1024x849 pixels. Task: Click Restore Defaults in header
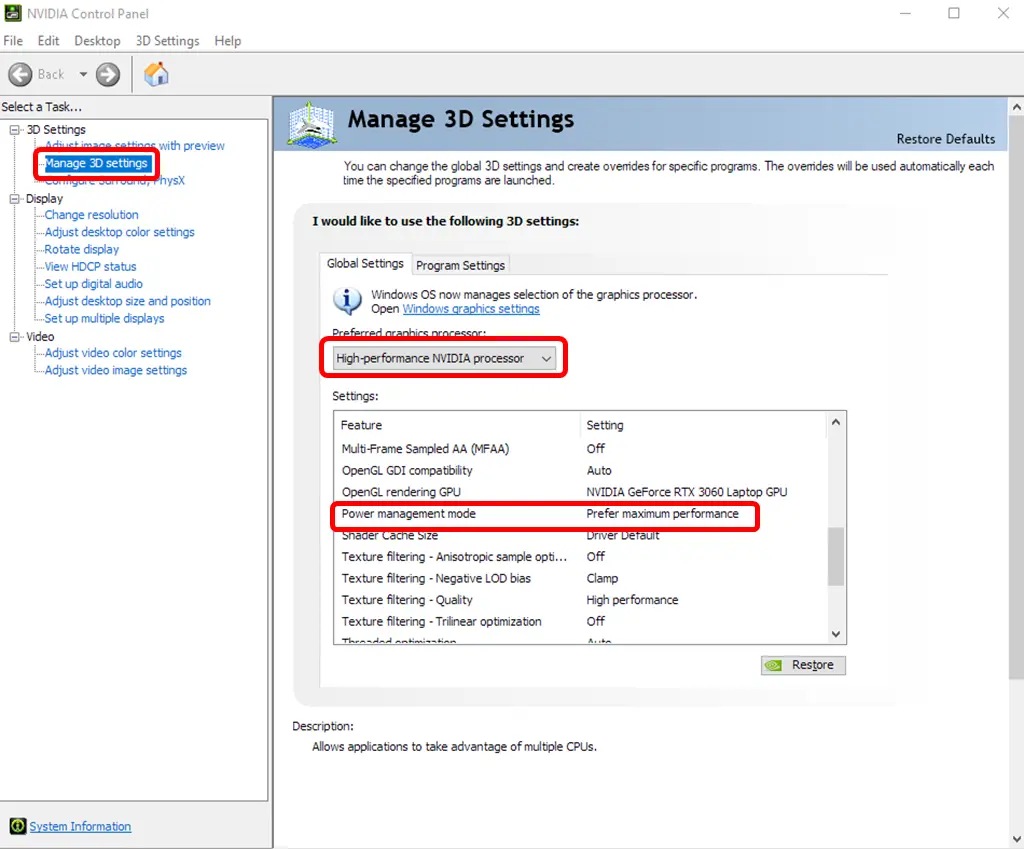click(x=946, y=139)
